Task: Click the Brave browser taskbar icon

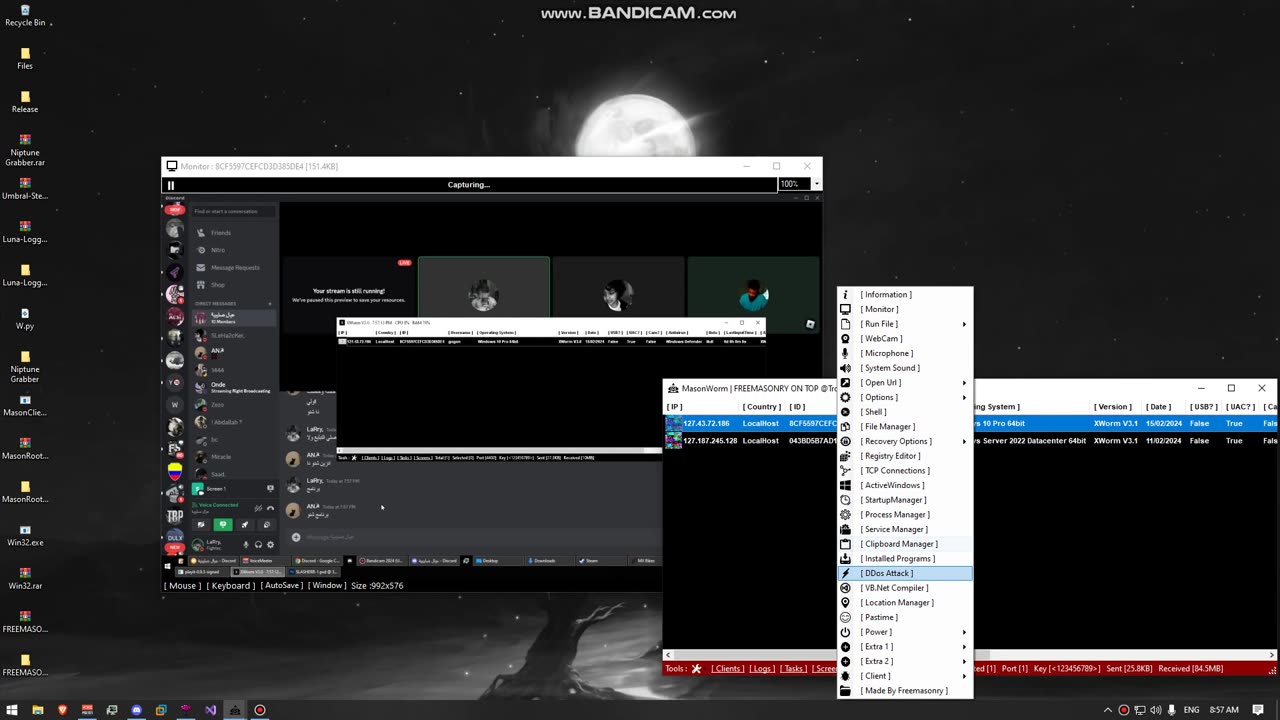Action: click(x=62, y=710)
